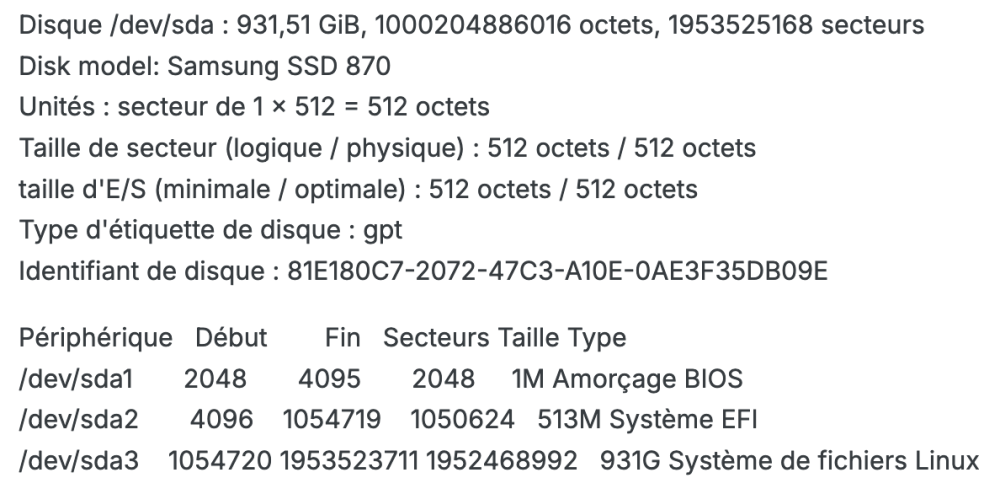Click the "Taille de secteur" line

pos(384,146)
